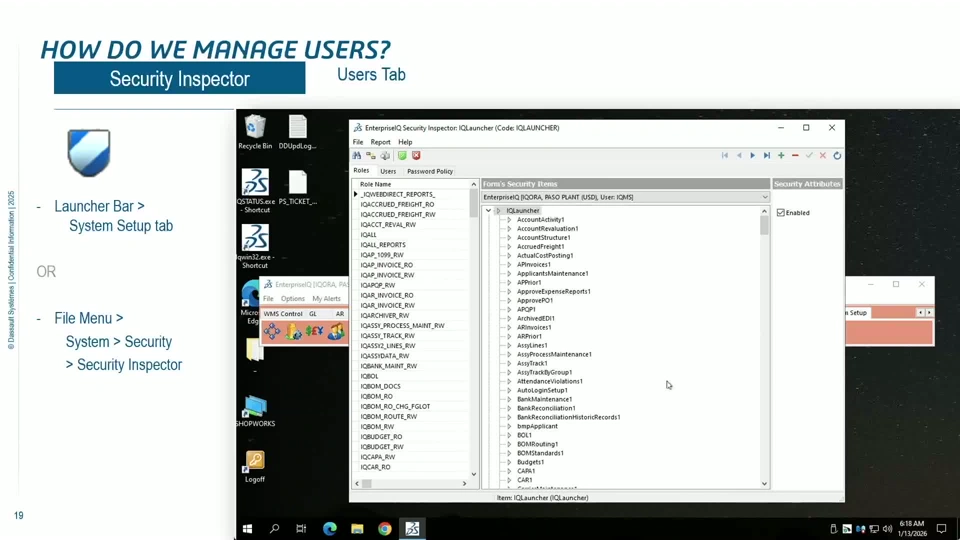Select the DDUpdLog desktop file icon
Viewport: 960px width, 540px height.
coord(298,132)
